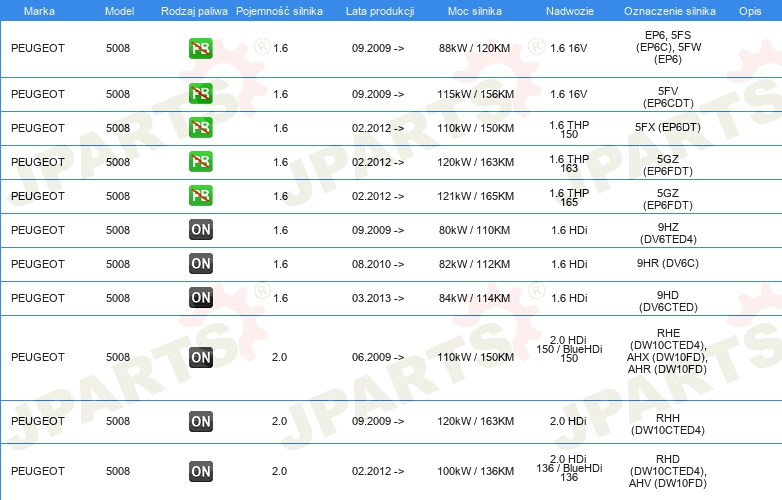Click the 2.0 HDi 150 / BlueHDi 150 cell
The width and height of the screenshot is (782, 500).
tap(569, 349)
